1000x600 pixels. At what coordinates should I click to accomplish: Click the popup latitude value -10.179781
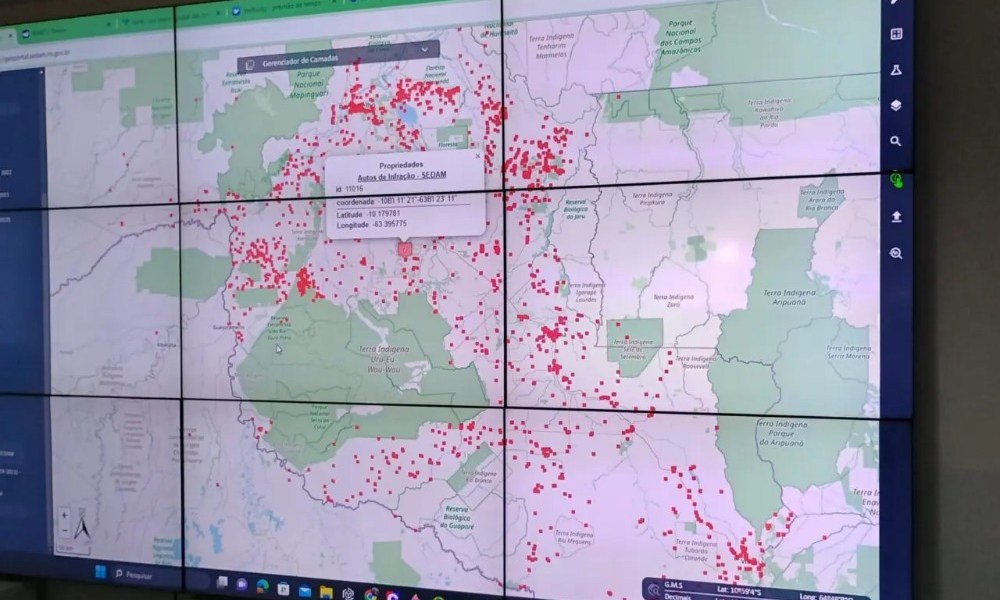click(384, 214)
